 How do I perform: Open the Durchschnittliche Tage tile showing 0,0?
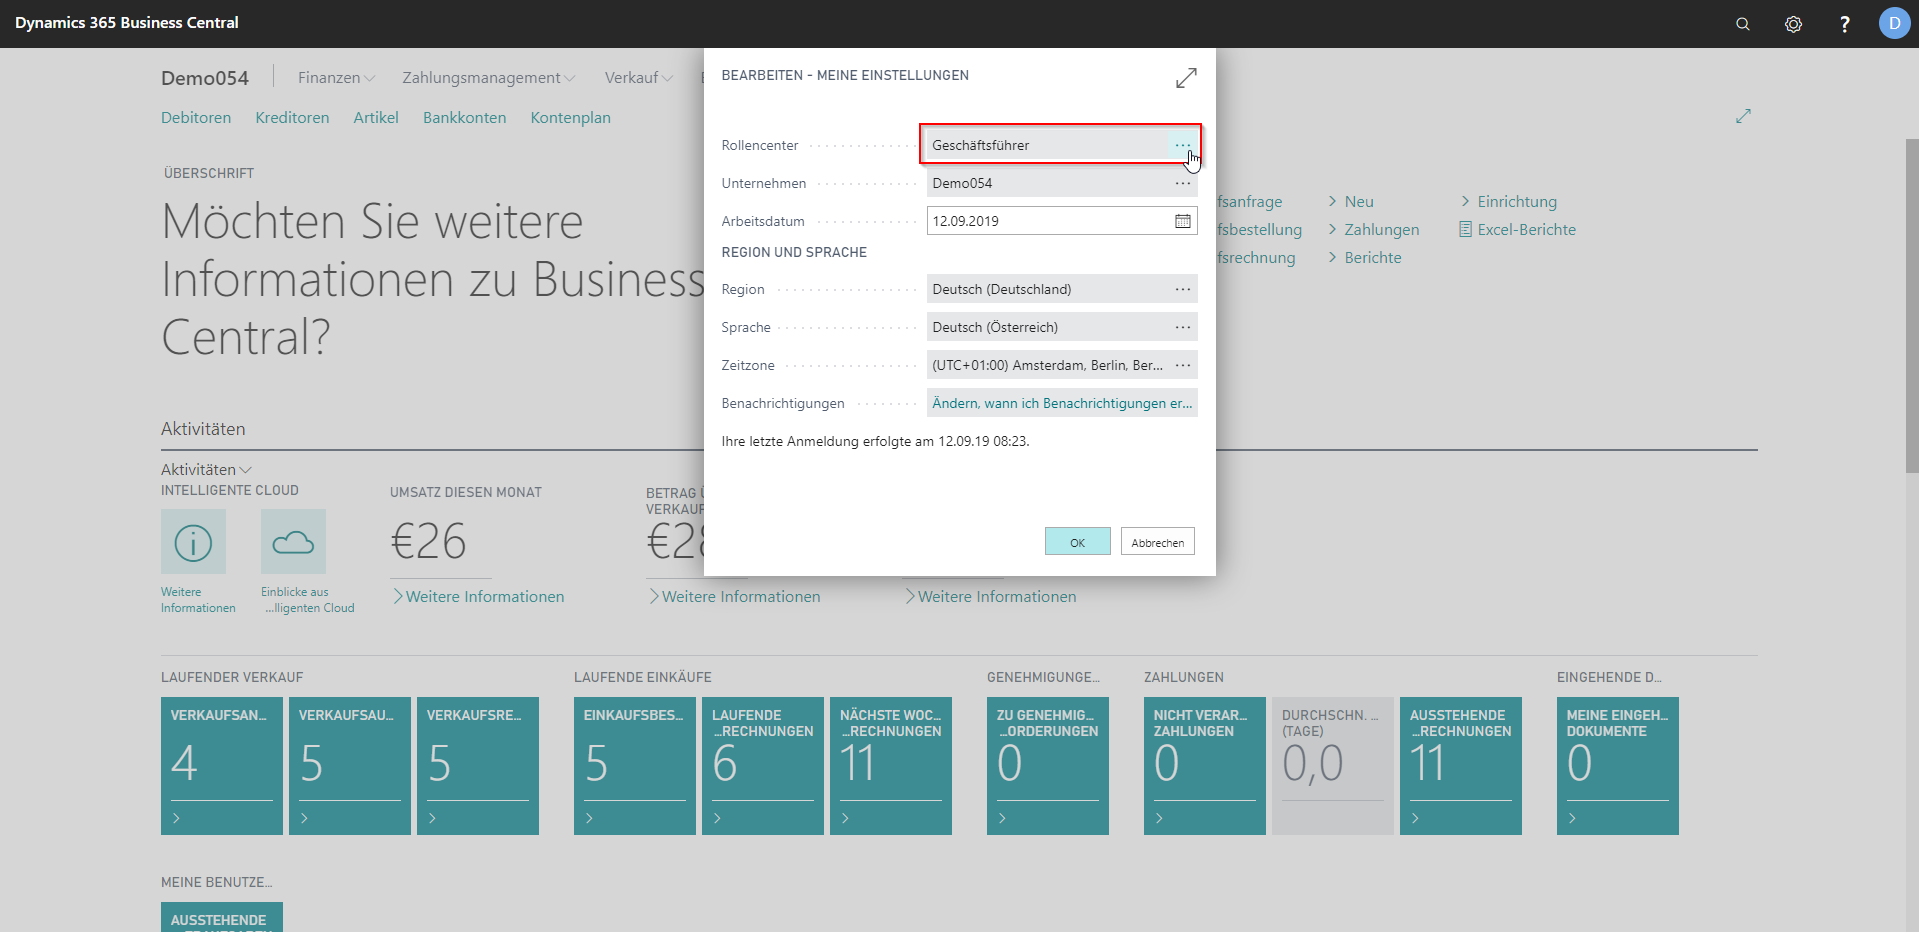coord(1333,766)
